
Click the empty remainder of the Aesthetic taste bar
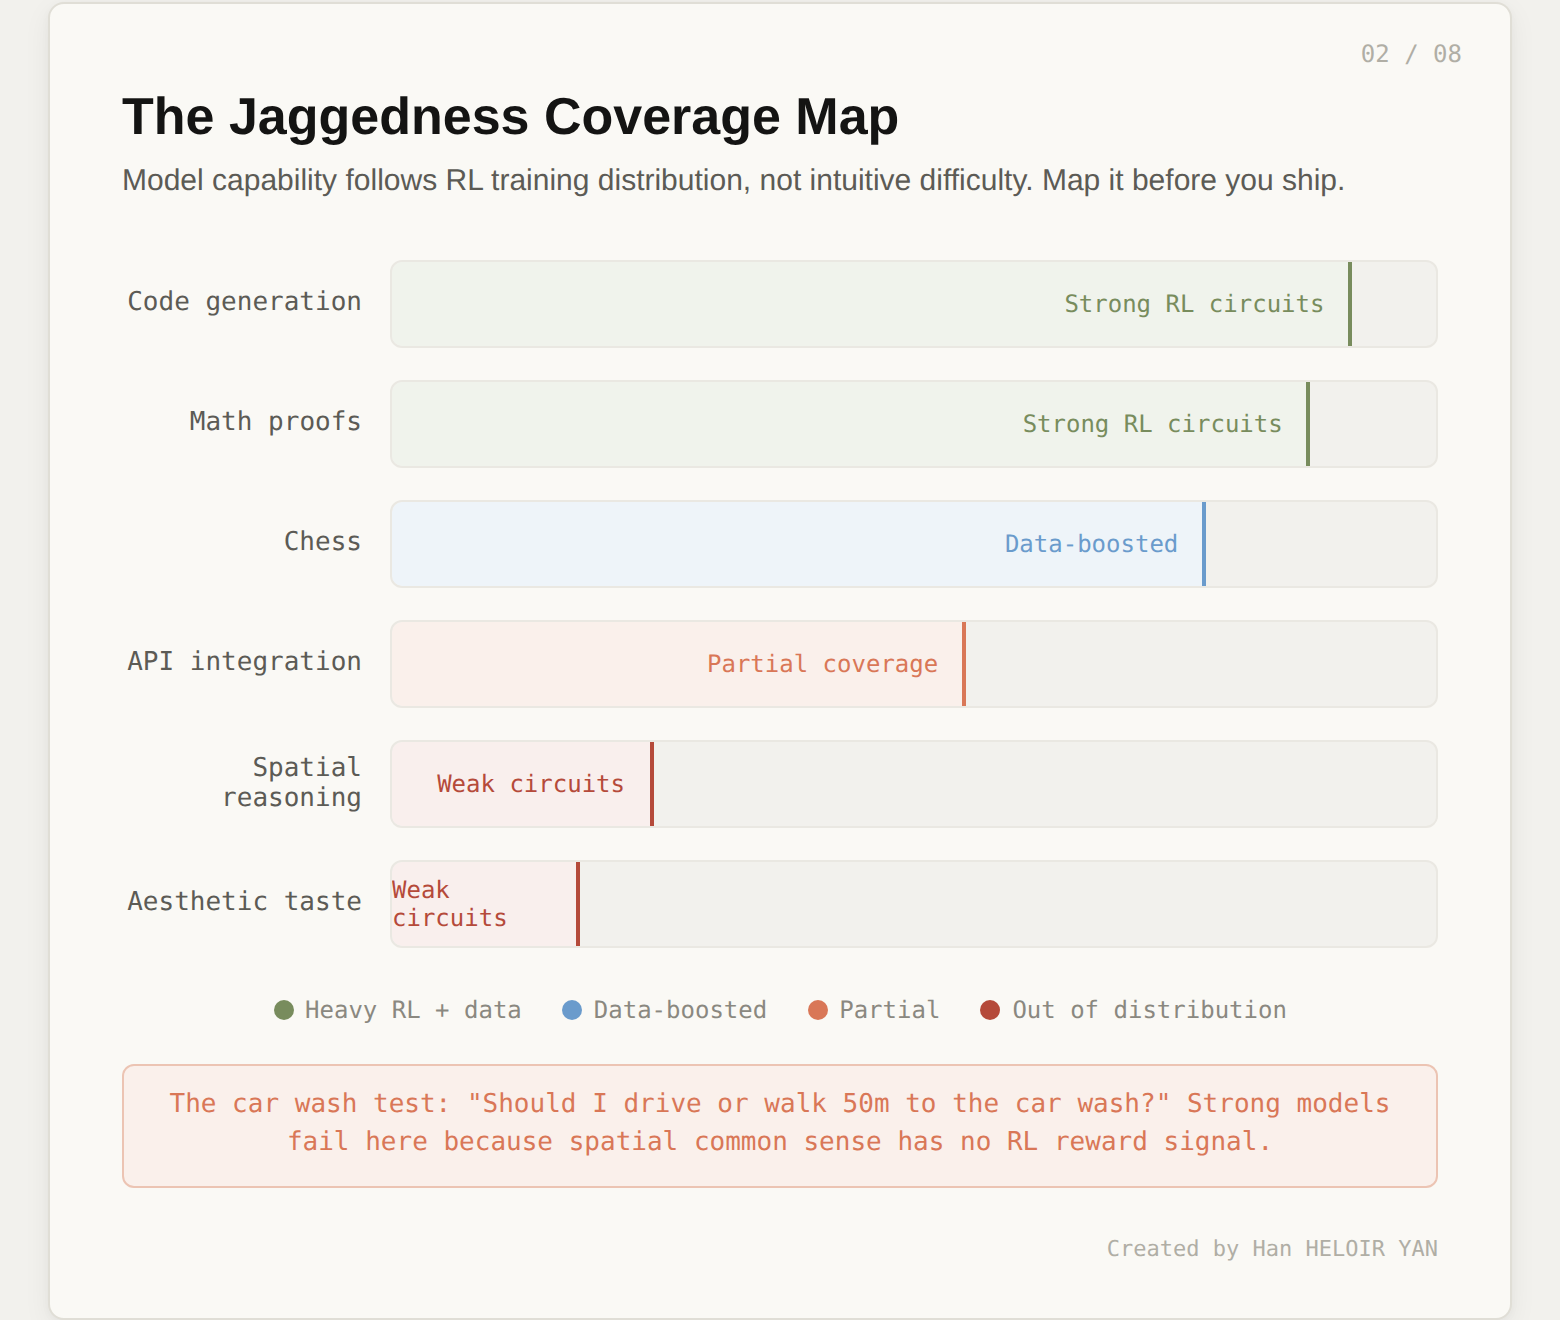tap(1008, 904)
